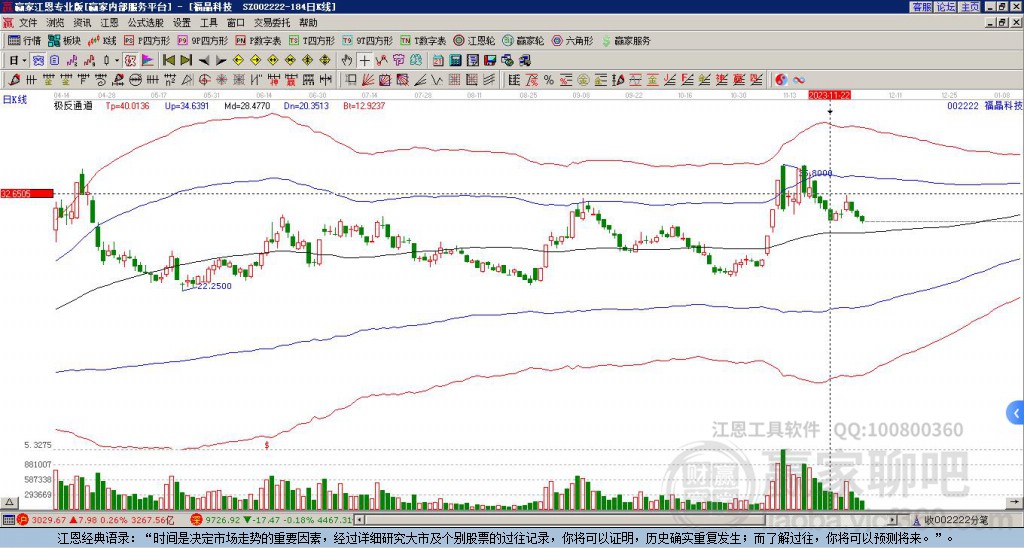
Task: Open the 板块 sector view
Action: (x=64, y=40)
